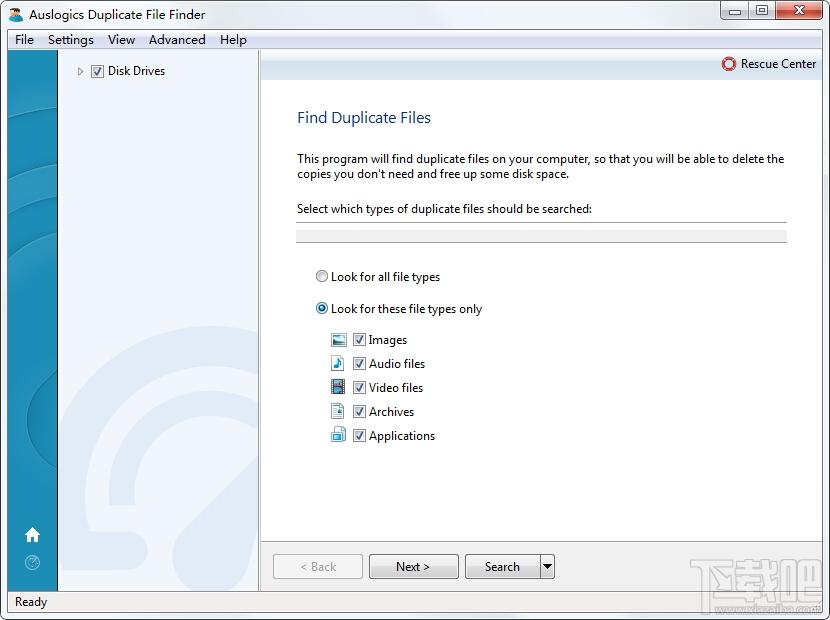Click the Select which types of duplicate files text
The height and width of the screenshot is (620, 830).
tap(444, 209)
